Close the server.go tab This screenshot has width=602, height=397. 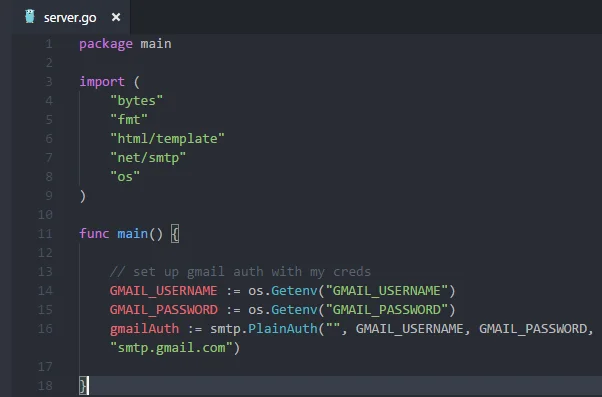point(116,17)
